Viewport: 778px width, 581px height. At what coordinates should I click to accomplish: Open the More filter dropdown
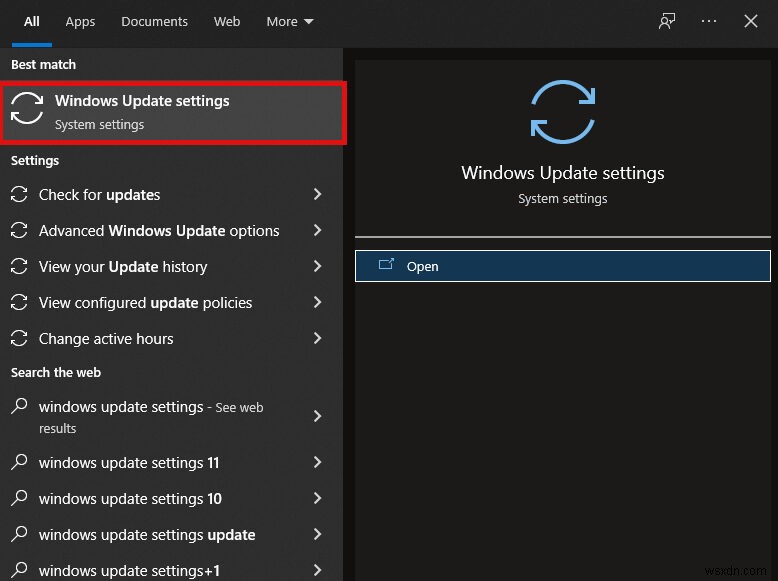pos(290,22)
